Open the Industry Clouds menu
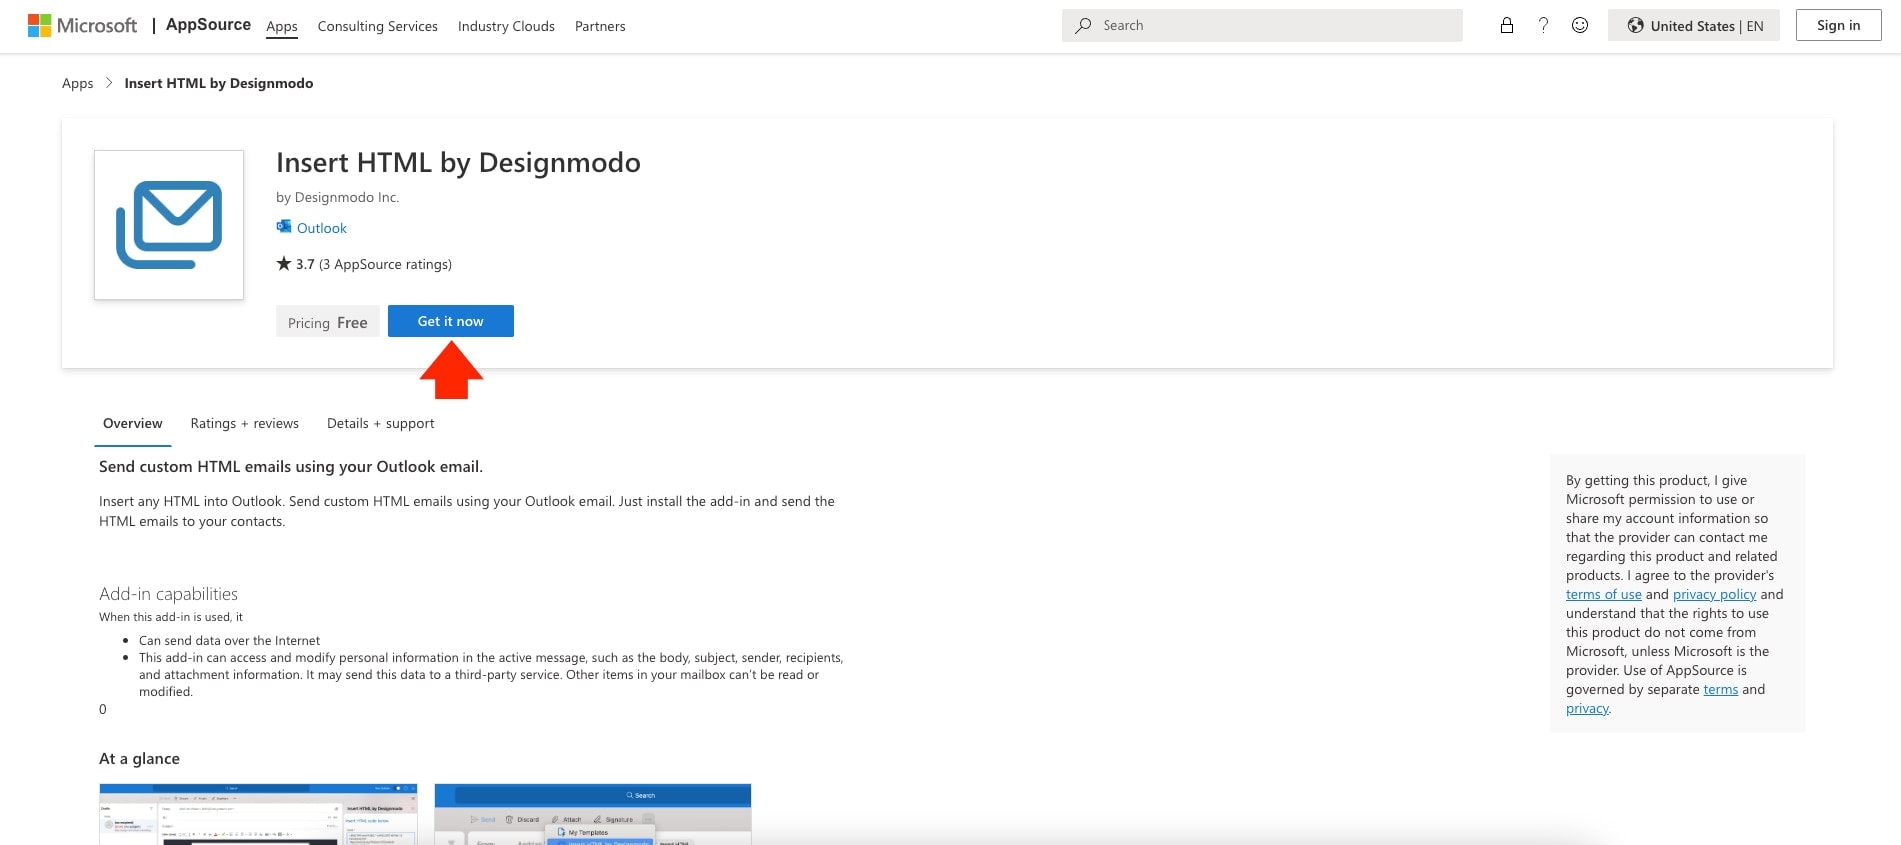1901x845 pixels. [x=506, y=26]
